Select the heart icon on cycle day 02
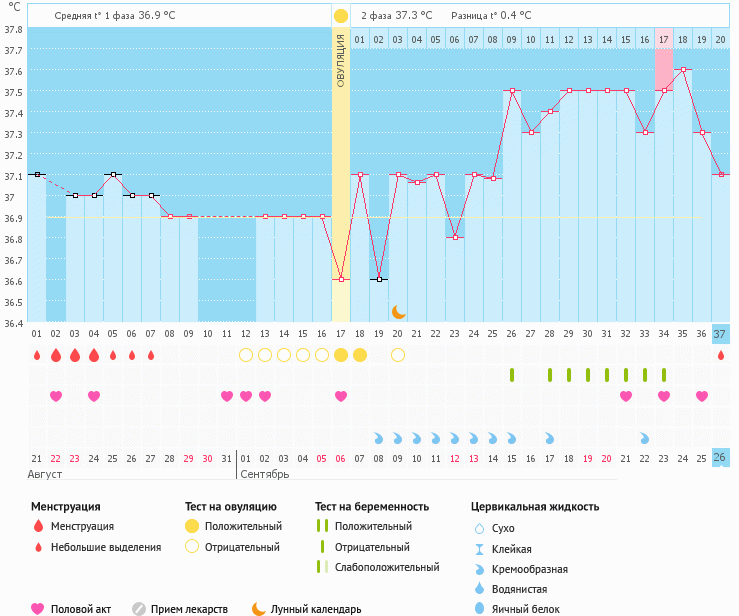The width and height of the screenshot is (739, 616). click(56, 397)
